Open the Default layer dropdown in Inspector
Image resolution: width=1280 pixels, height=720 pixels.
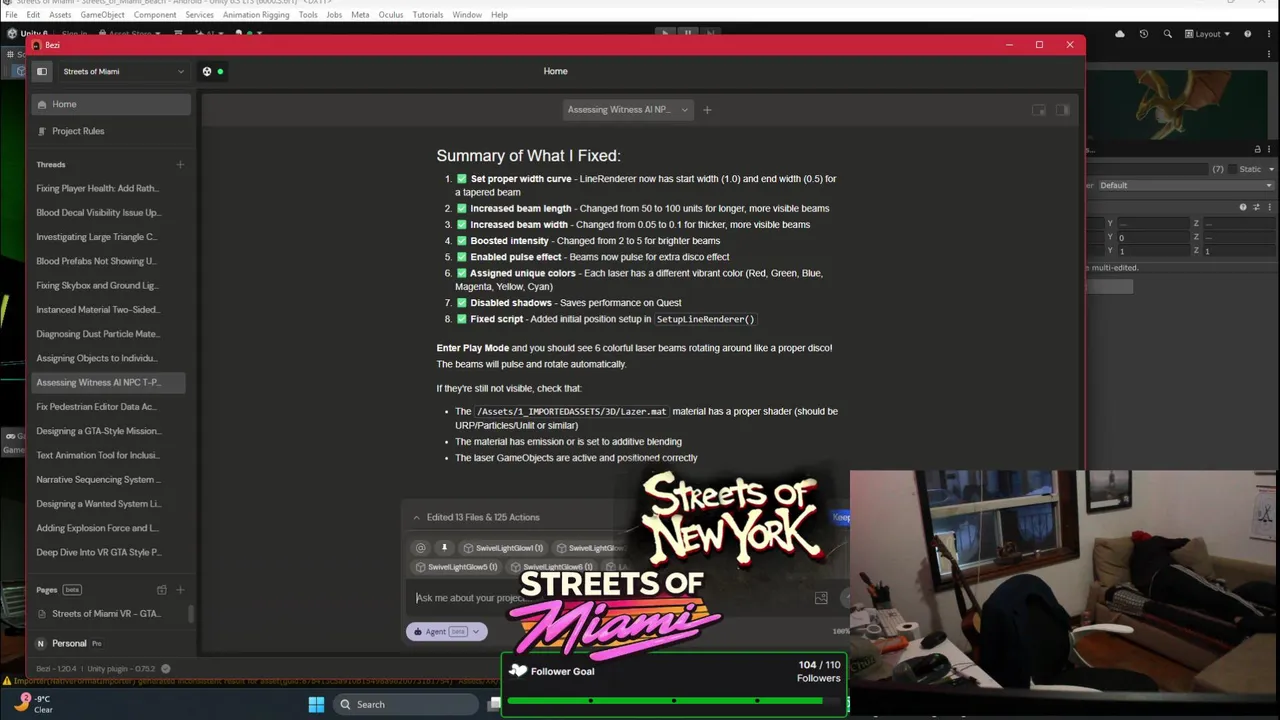[x=1186, y=185]
